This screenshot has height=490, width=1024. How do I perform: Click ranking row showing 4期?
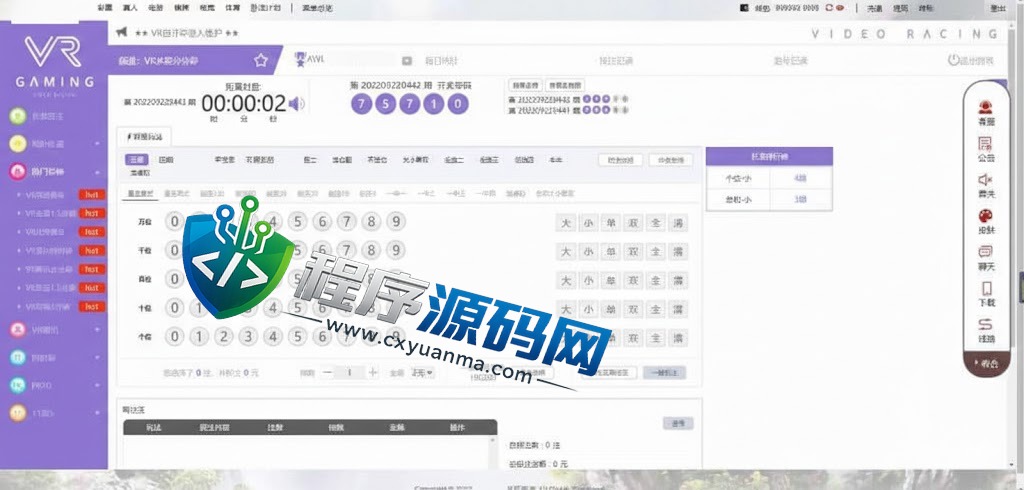(x=769, y=178)
